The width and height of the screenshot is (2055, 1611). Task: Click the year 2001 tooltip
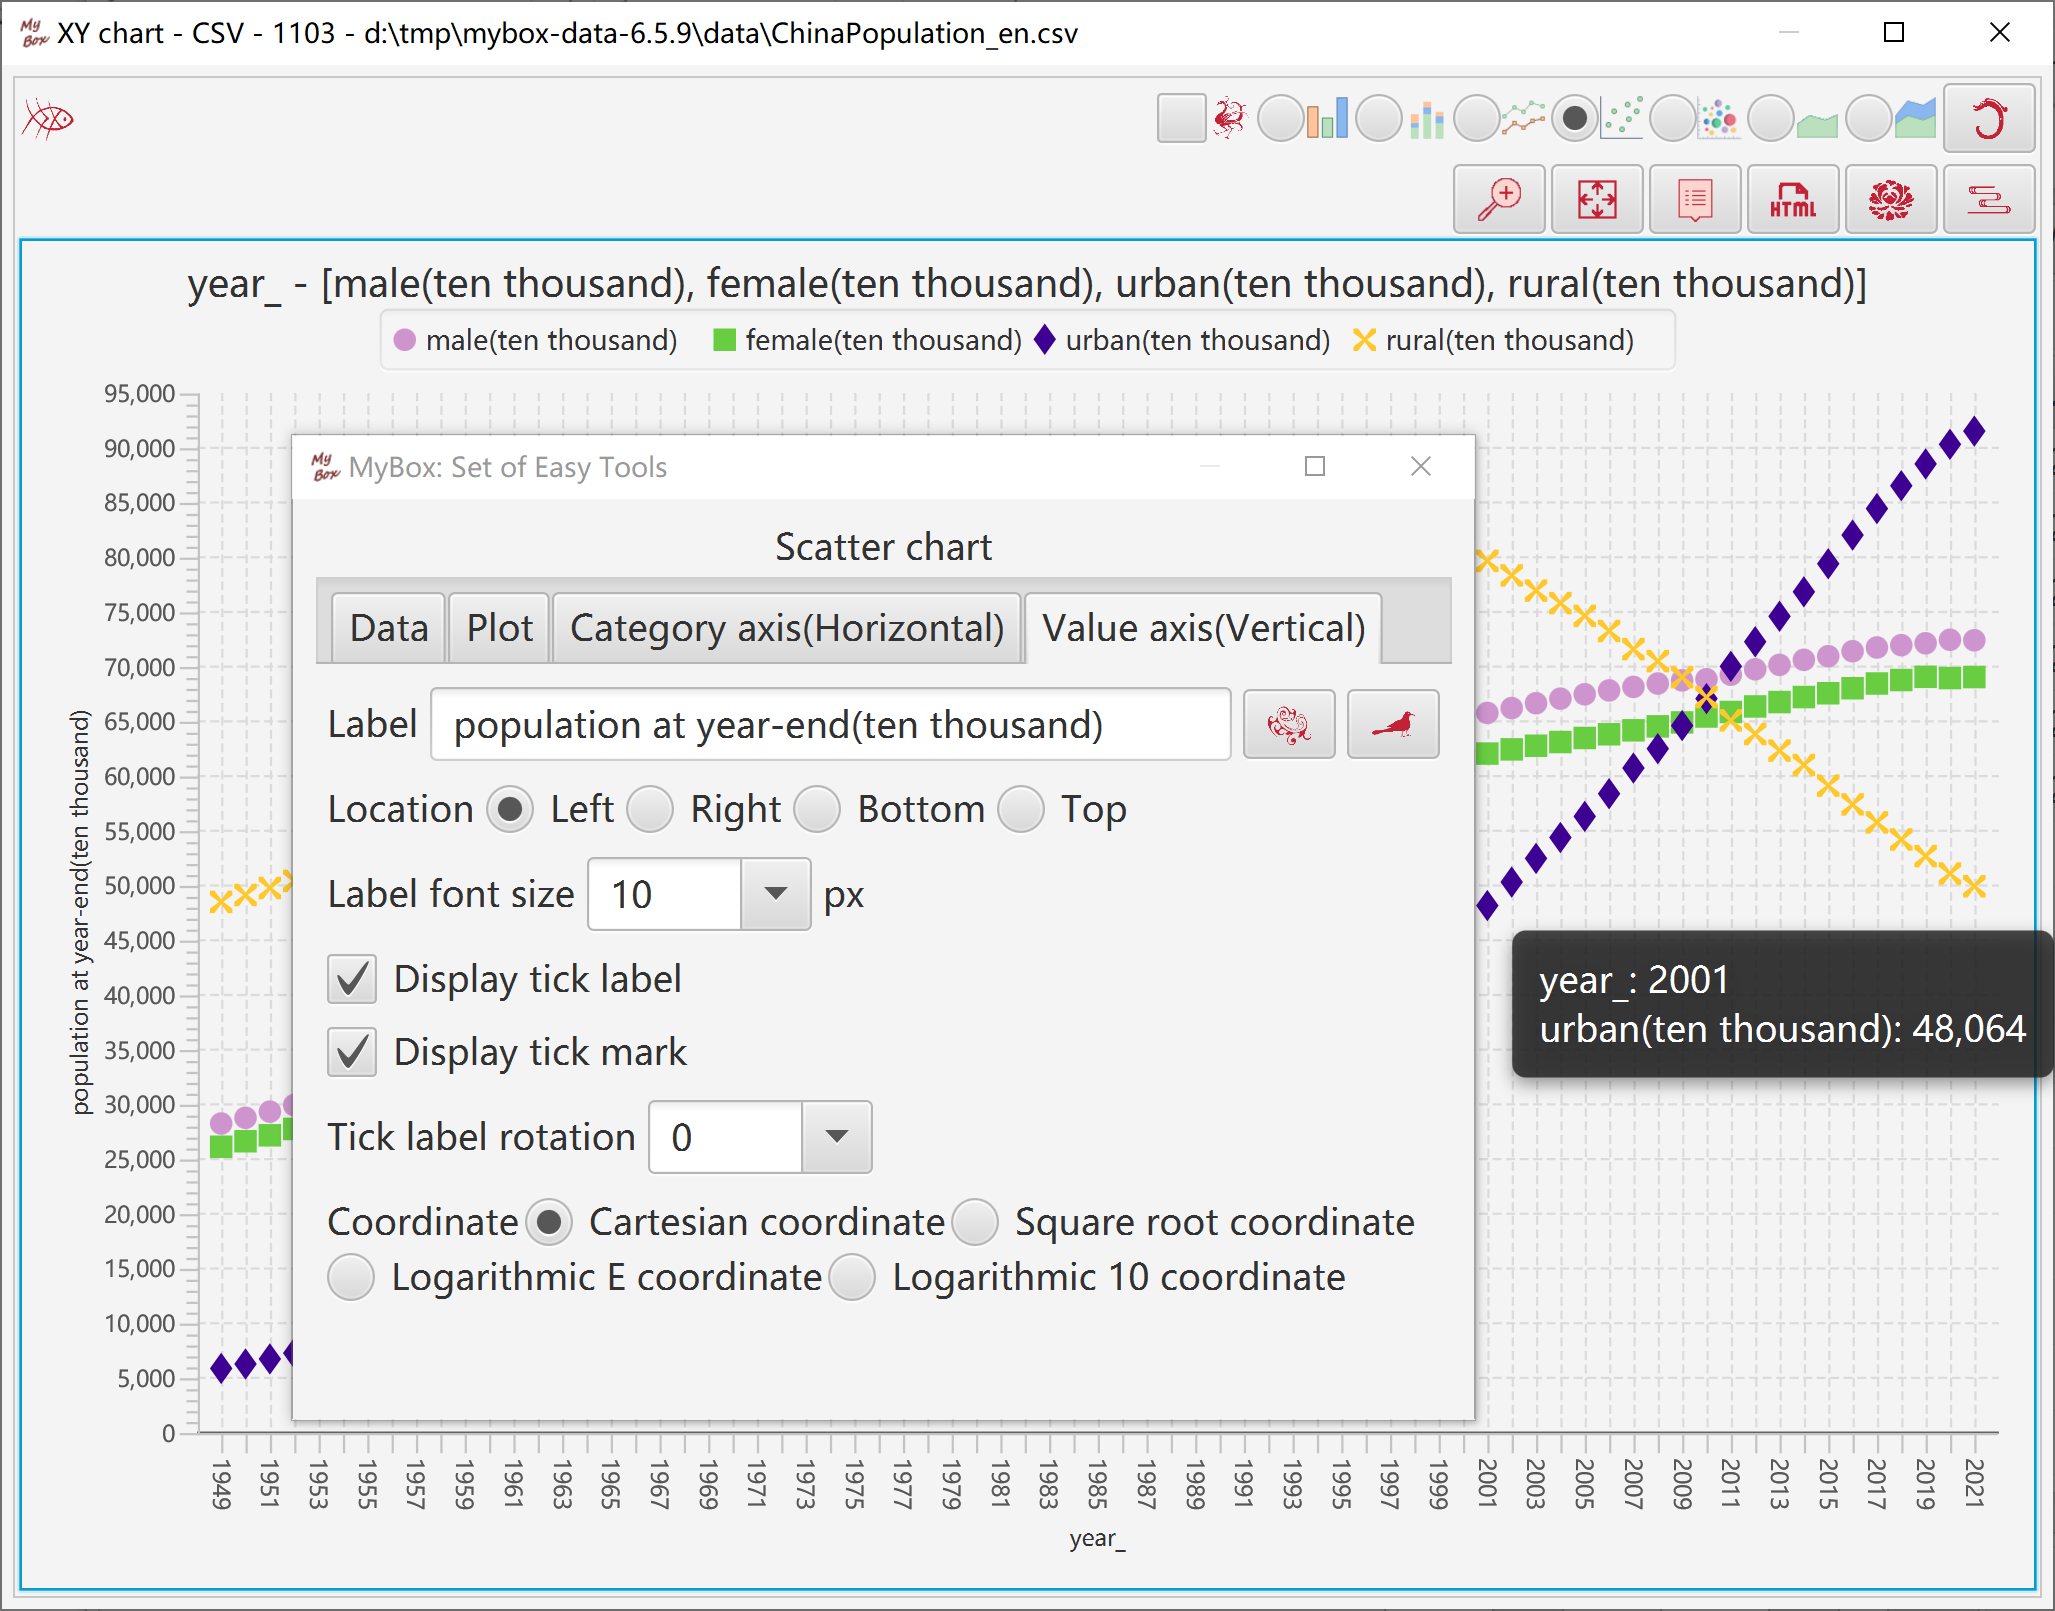click(x=1782, y=1004)
